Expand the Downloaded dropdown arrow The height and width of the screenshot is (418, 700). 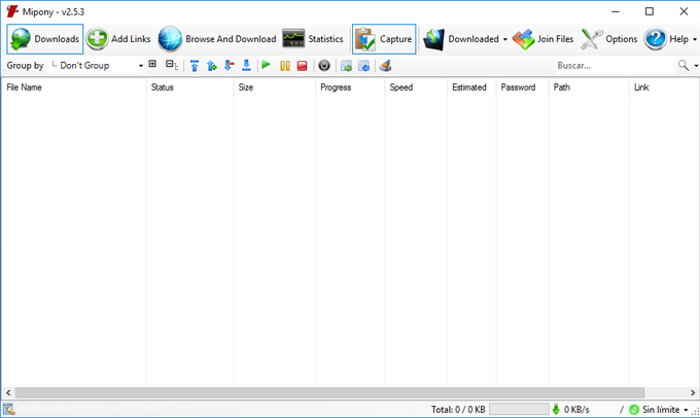tap(505, 39)
